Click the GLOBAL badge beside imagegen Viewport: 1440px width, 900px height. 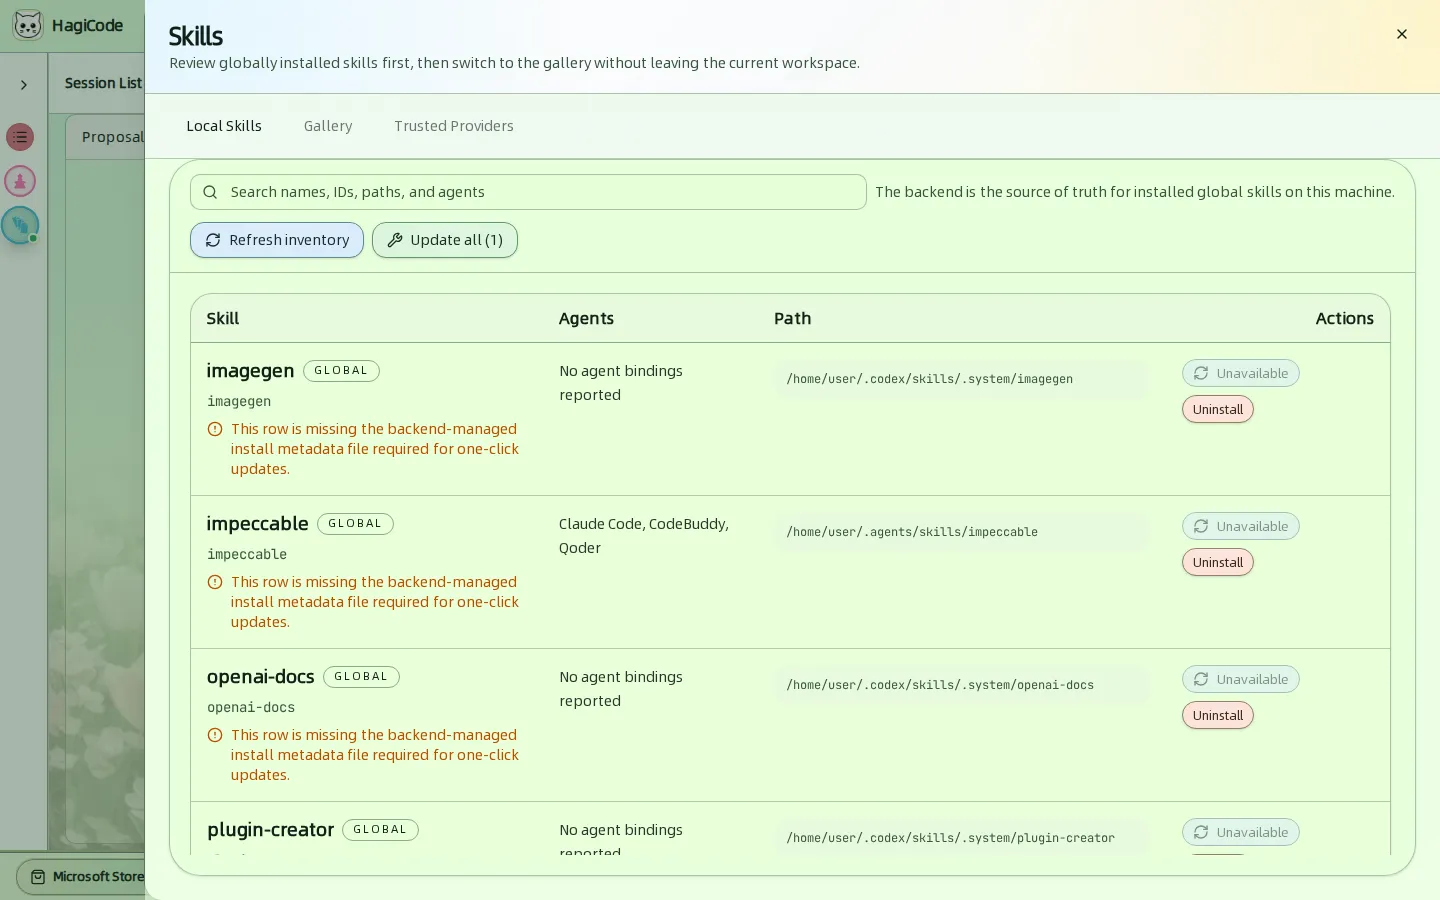(x=341, y=371)
